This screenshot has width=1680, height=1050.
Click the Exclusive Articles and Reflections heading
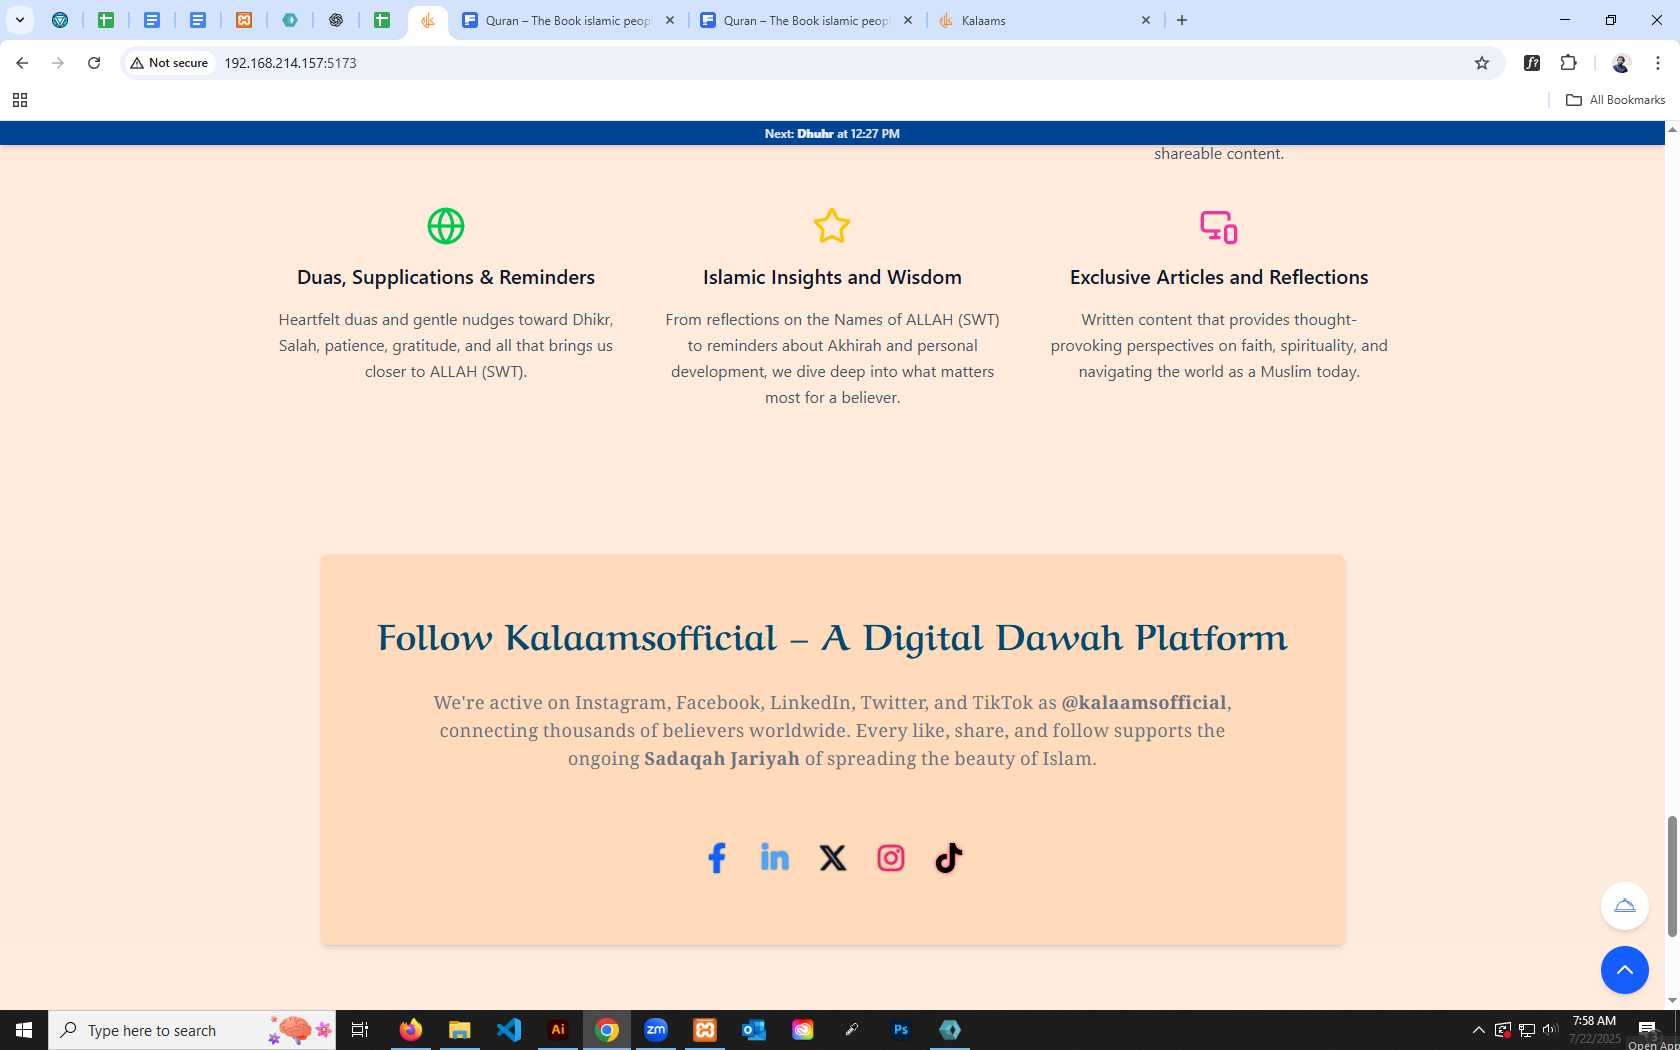point(1219,277)
